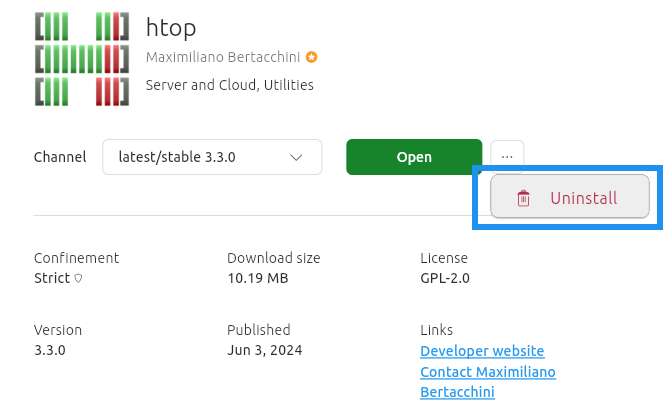Screen dimensions: 670x420
Task: Click the Confinement heading
Action: click(x=76, y=258)
